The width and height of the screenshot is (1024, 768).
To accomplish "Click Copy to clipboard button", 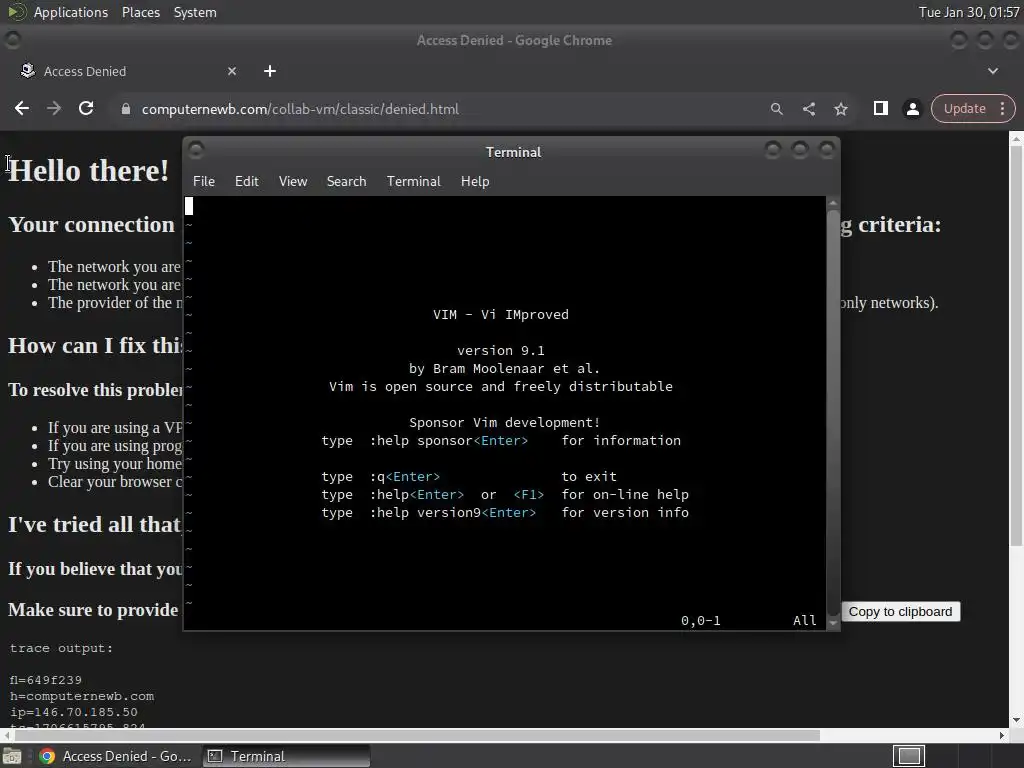I will tap(900, 612).
